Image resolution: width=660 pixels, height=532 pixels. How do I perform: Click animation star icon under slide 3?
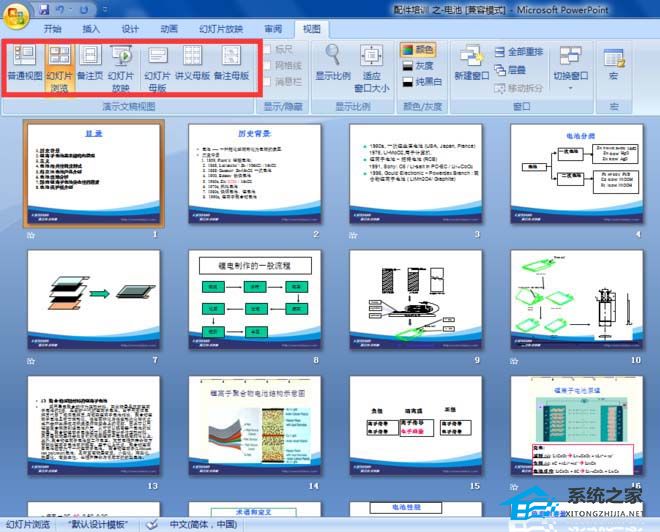click(353, 235)
